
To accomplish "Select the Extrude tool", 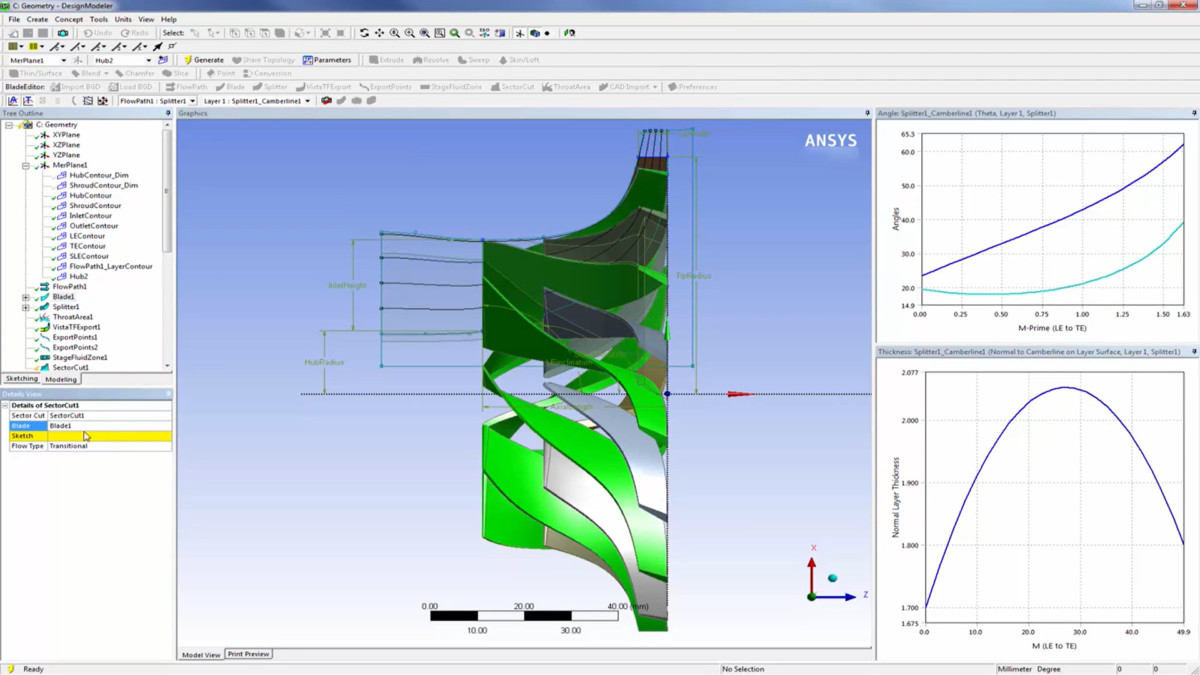I will 385,60.
